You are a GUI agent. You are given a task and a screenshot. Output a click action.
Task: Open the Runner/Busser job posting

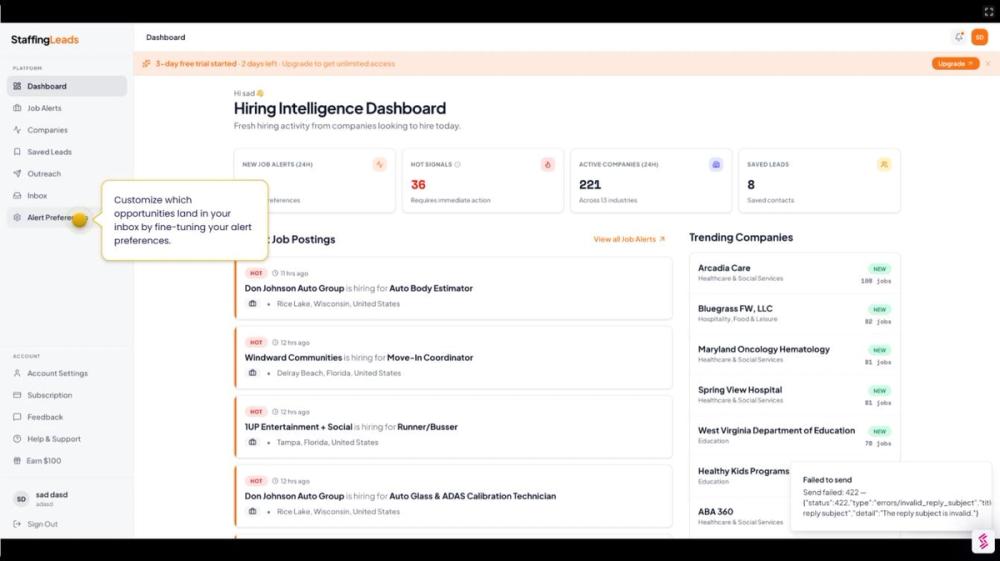(453, 427)
